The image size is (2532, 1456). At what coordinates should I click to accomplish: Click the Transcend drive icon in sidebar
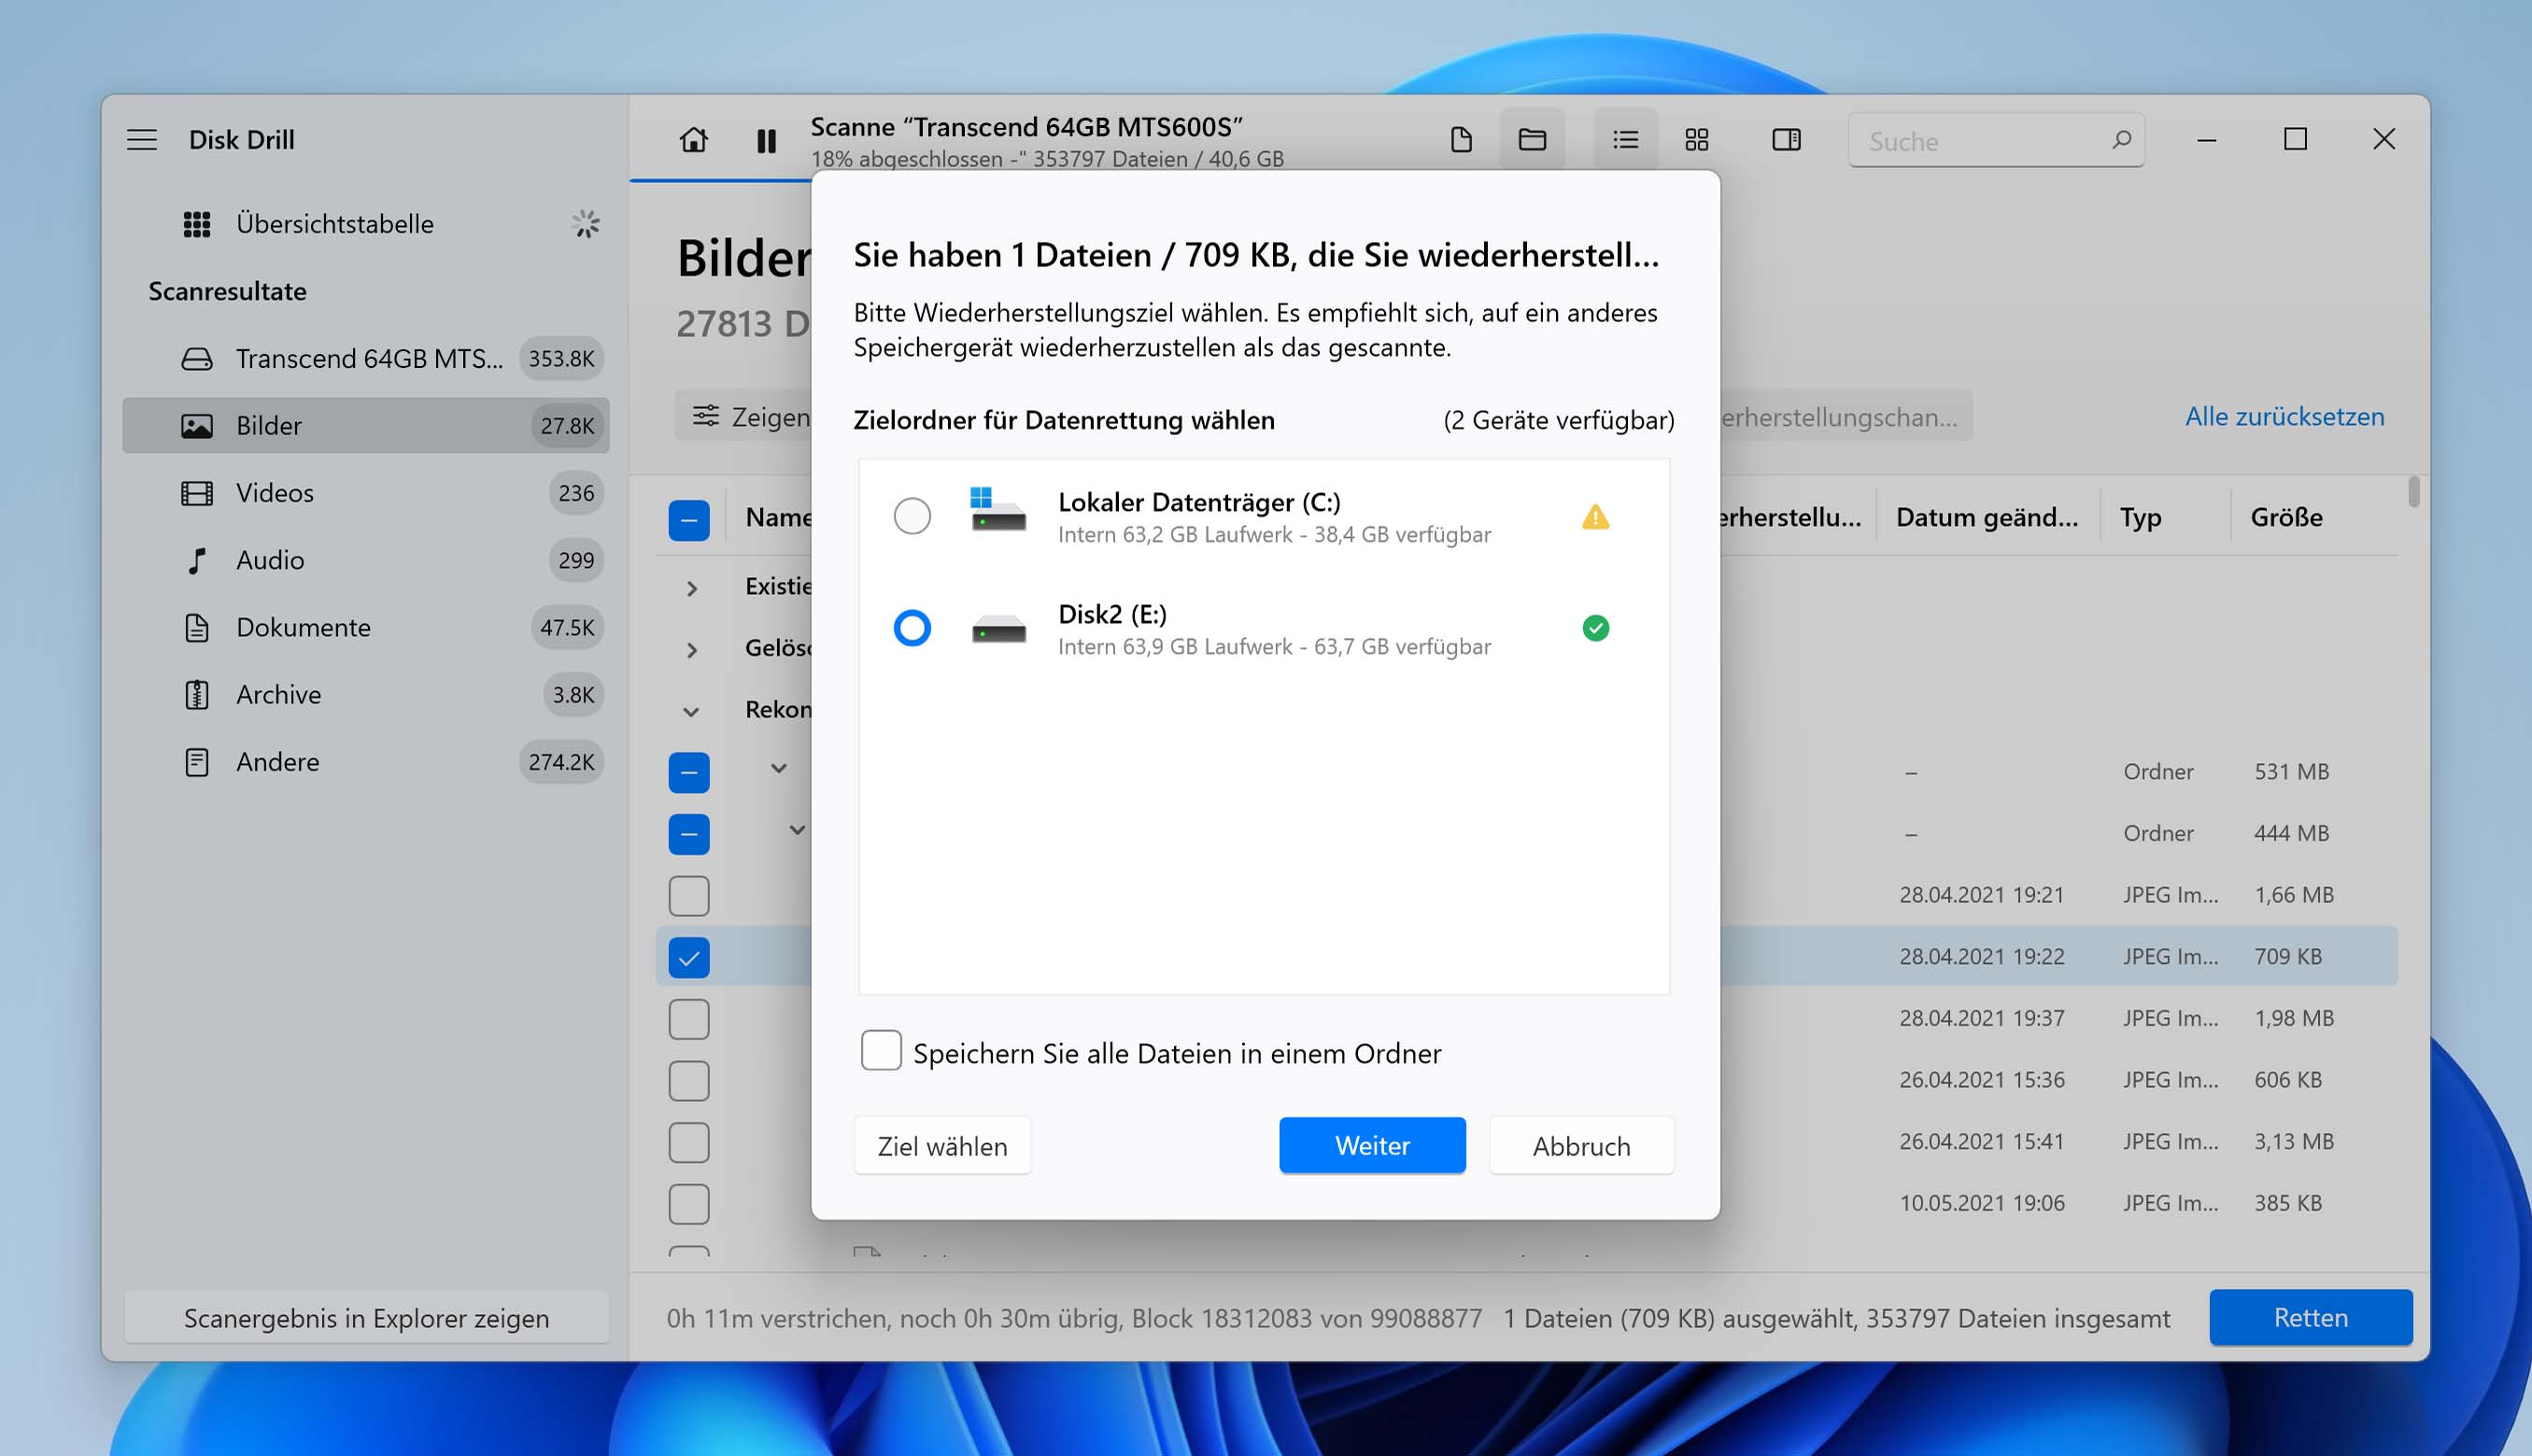(197, 358)
